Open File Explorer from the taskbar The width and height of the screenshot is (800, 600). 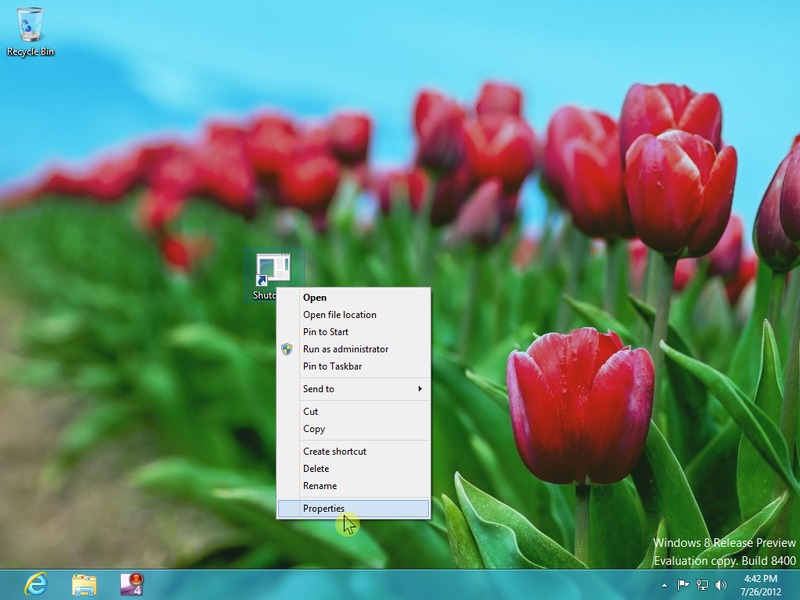coord(84,584)
